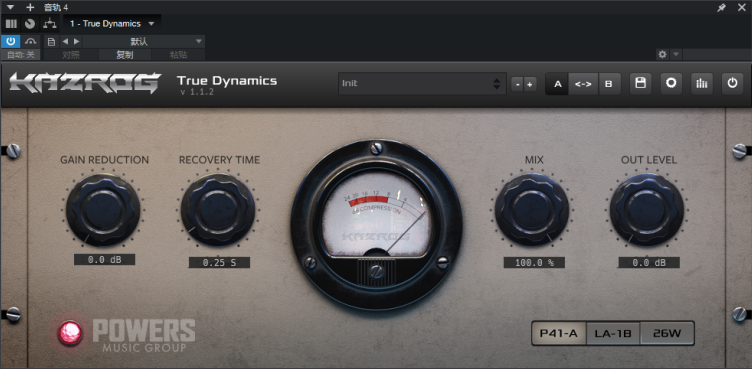Open the routing view icon
The height and width of the screenshot is (369, 752).
[49, 24]
